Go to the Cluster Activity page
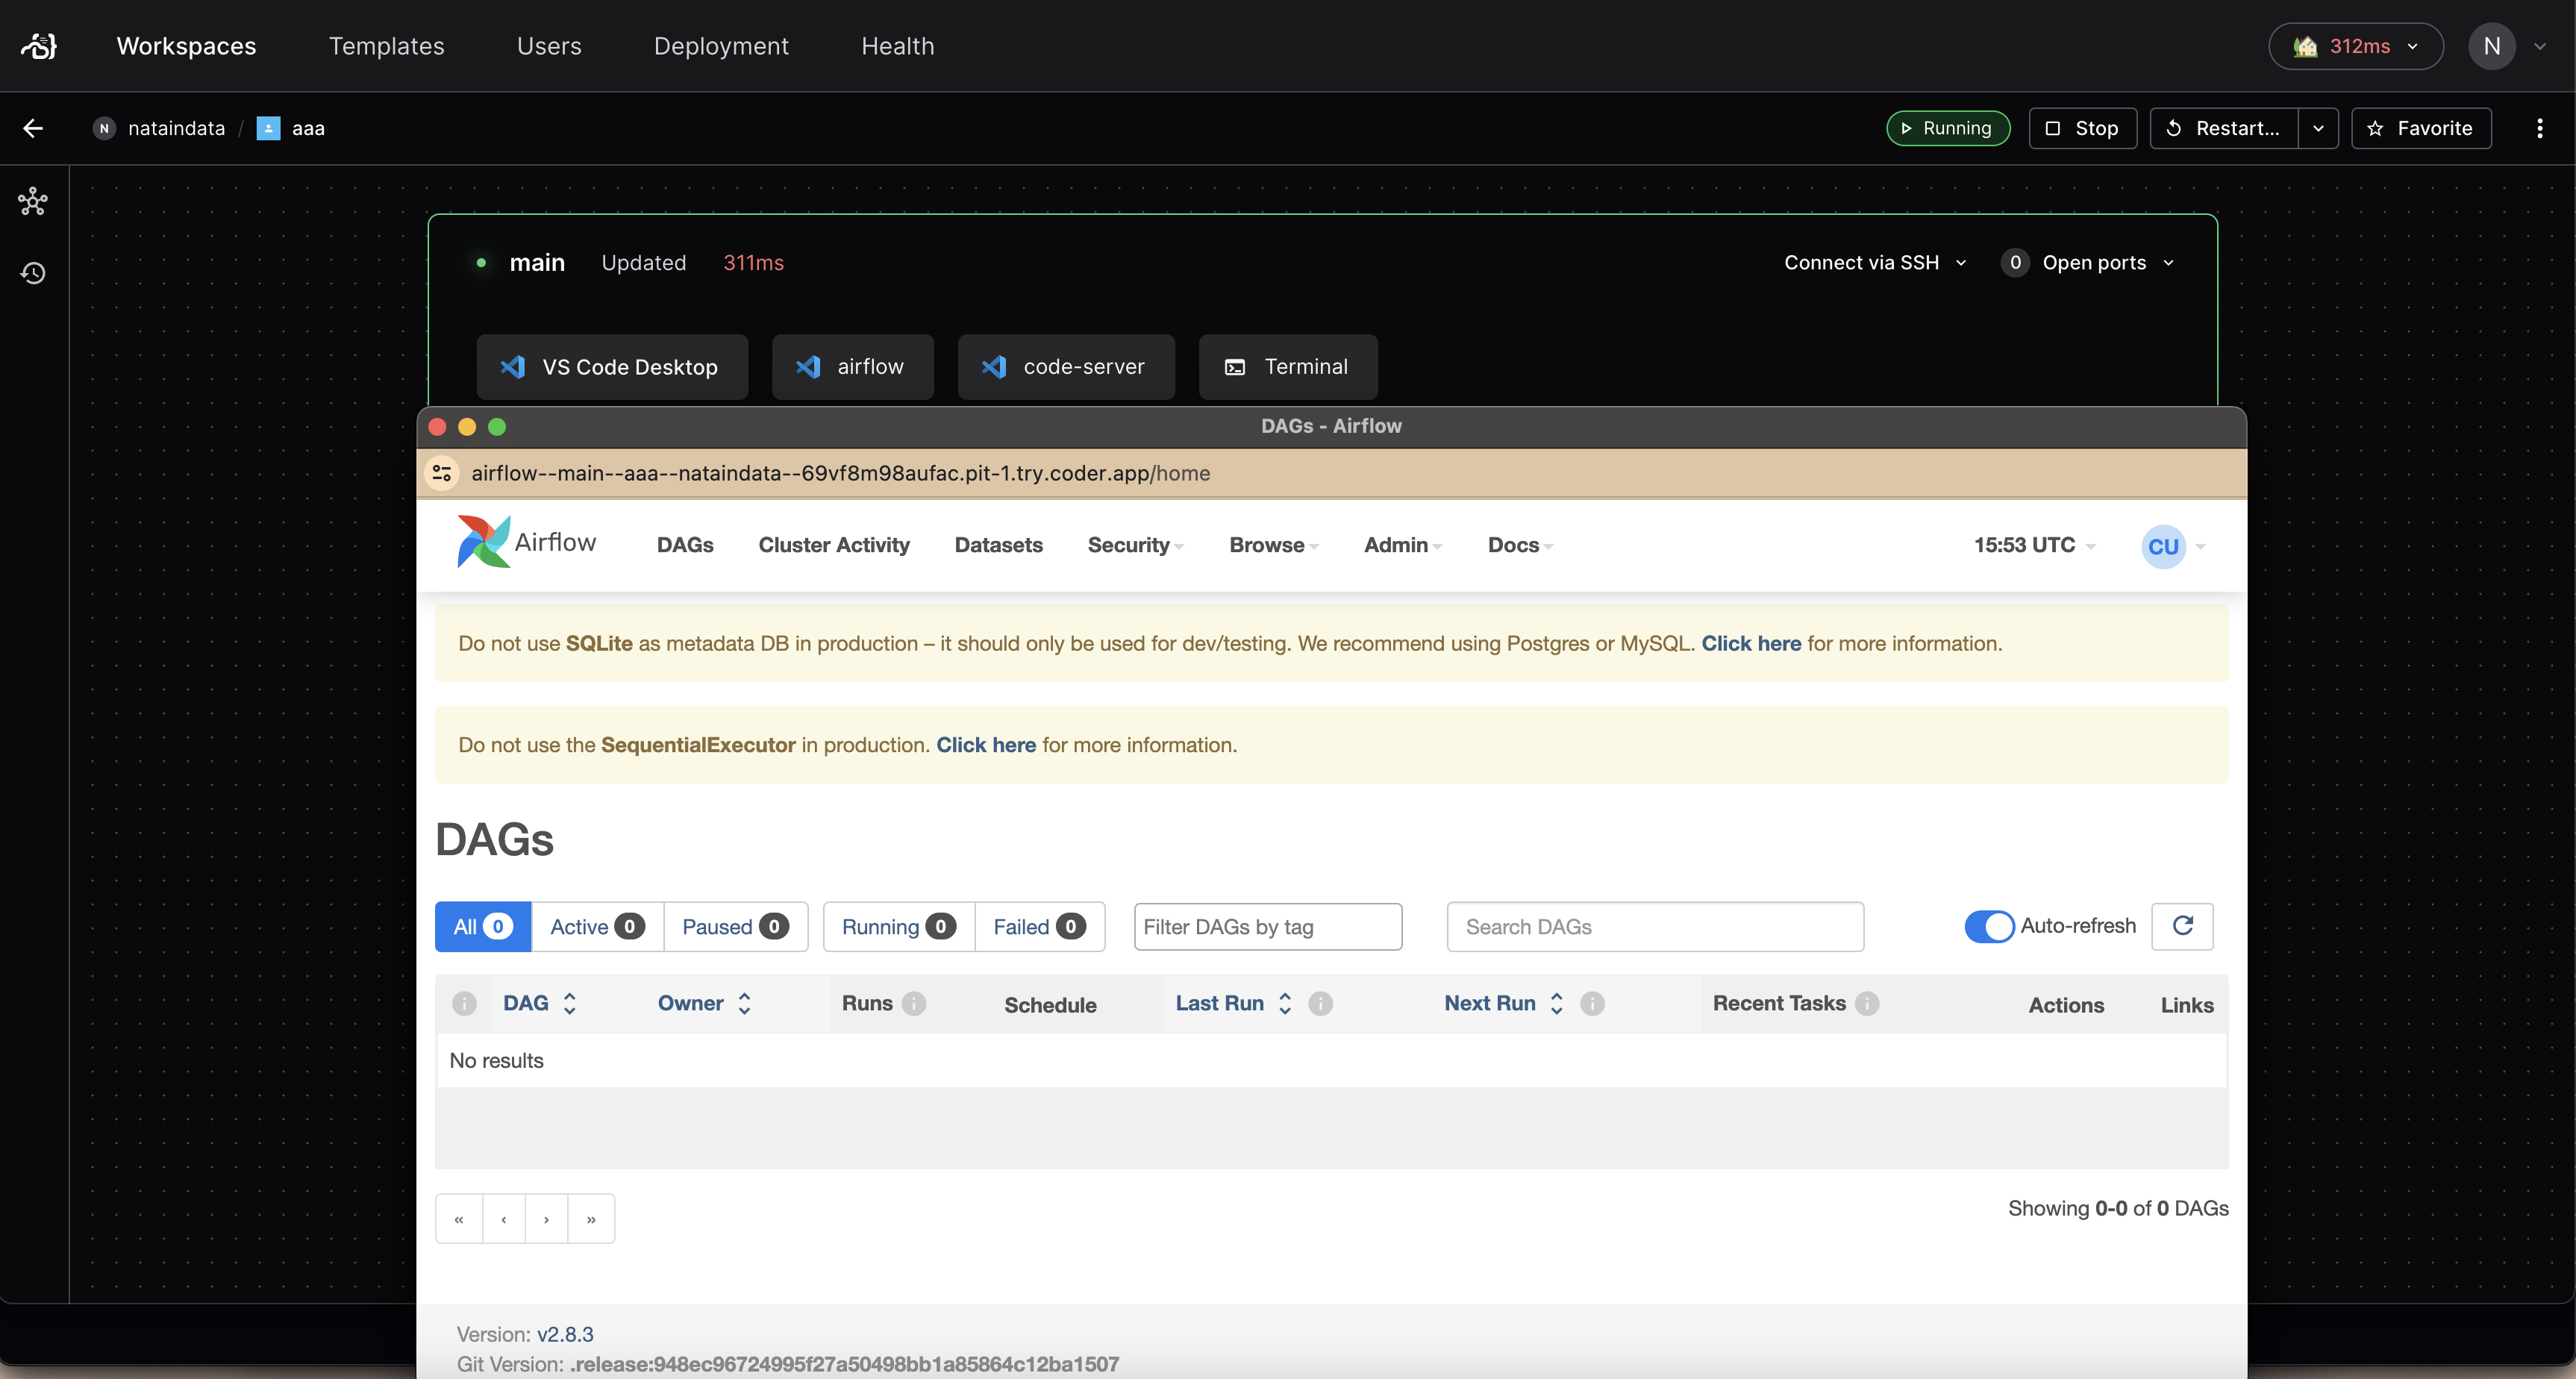The height and width of the screenshot is (1379, 2576). click(833, 545)
